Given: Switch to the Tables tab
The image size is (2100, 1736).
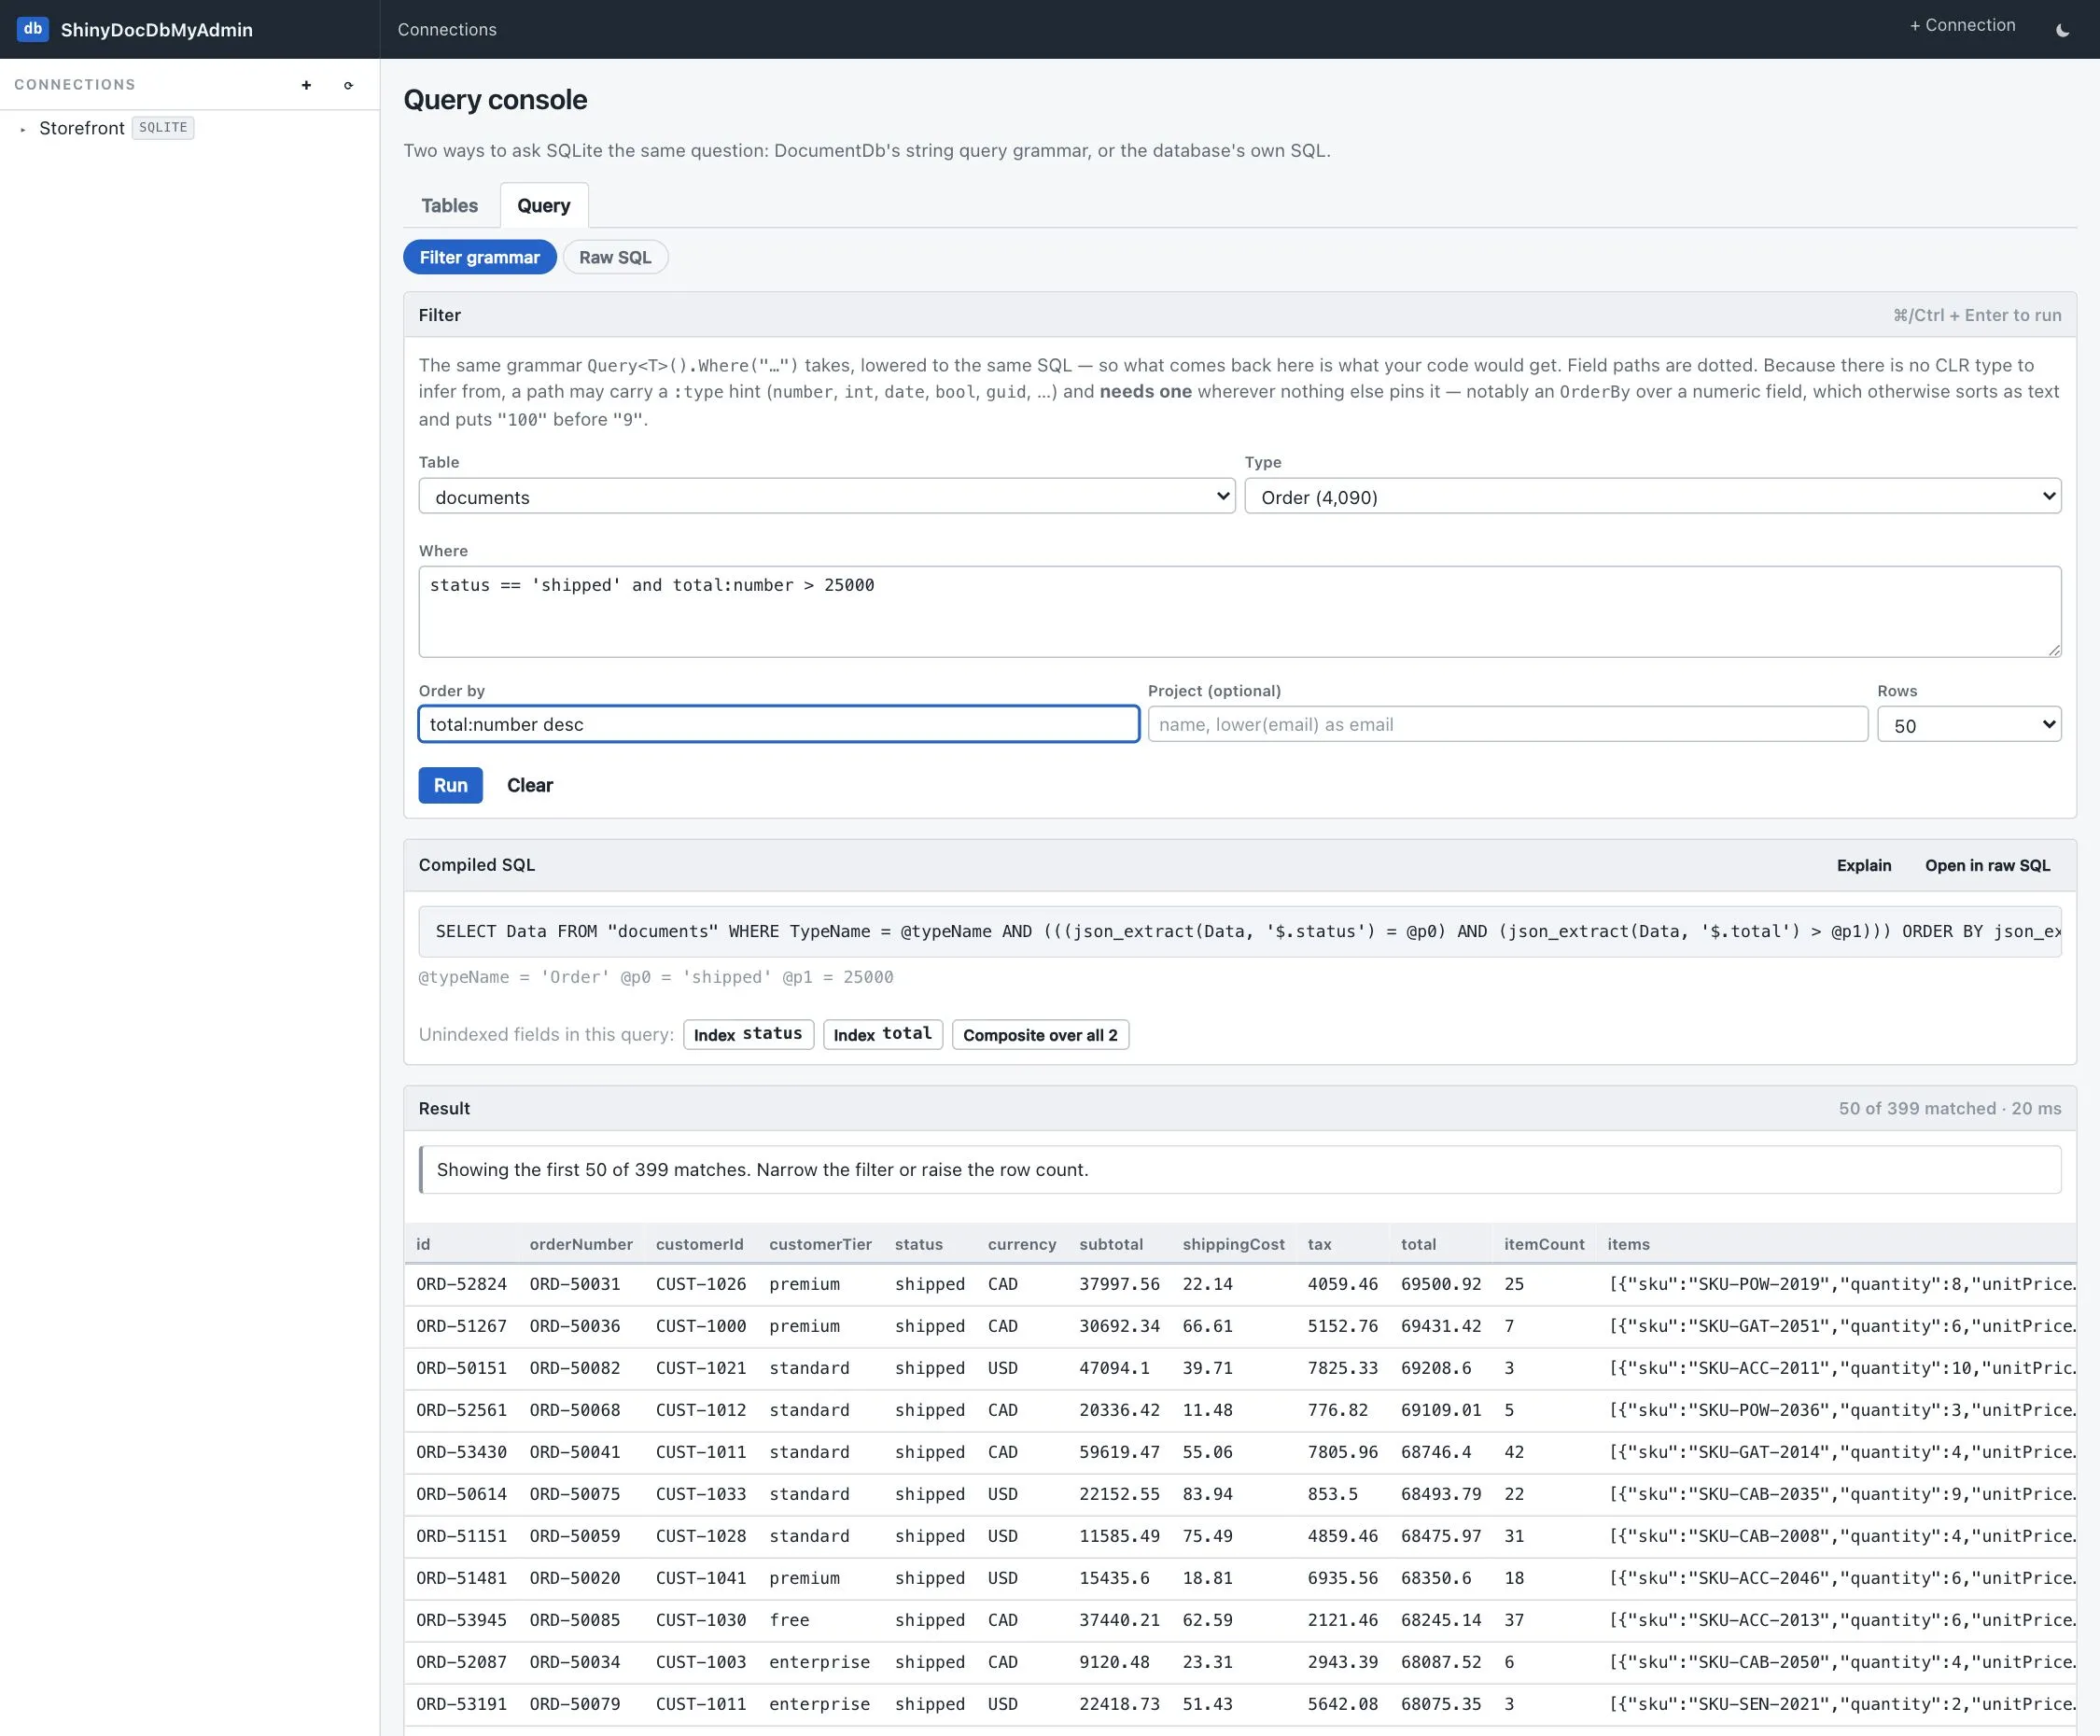Looking at the screenshot, I should click(449, 206).
